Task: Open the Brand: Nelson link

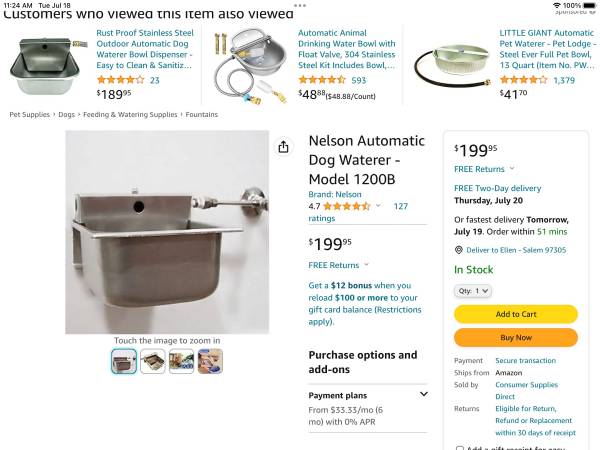Action: point(335,194)
